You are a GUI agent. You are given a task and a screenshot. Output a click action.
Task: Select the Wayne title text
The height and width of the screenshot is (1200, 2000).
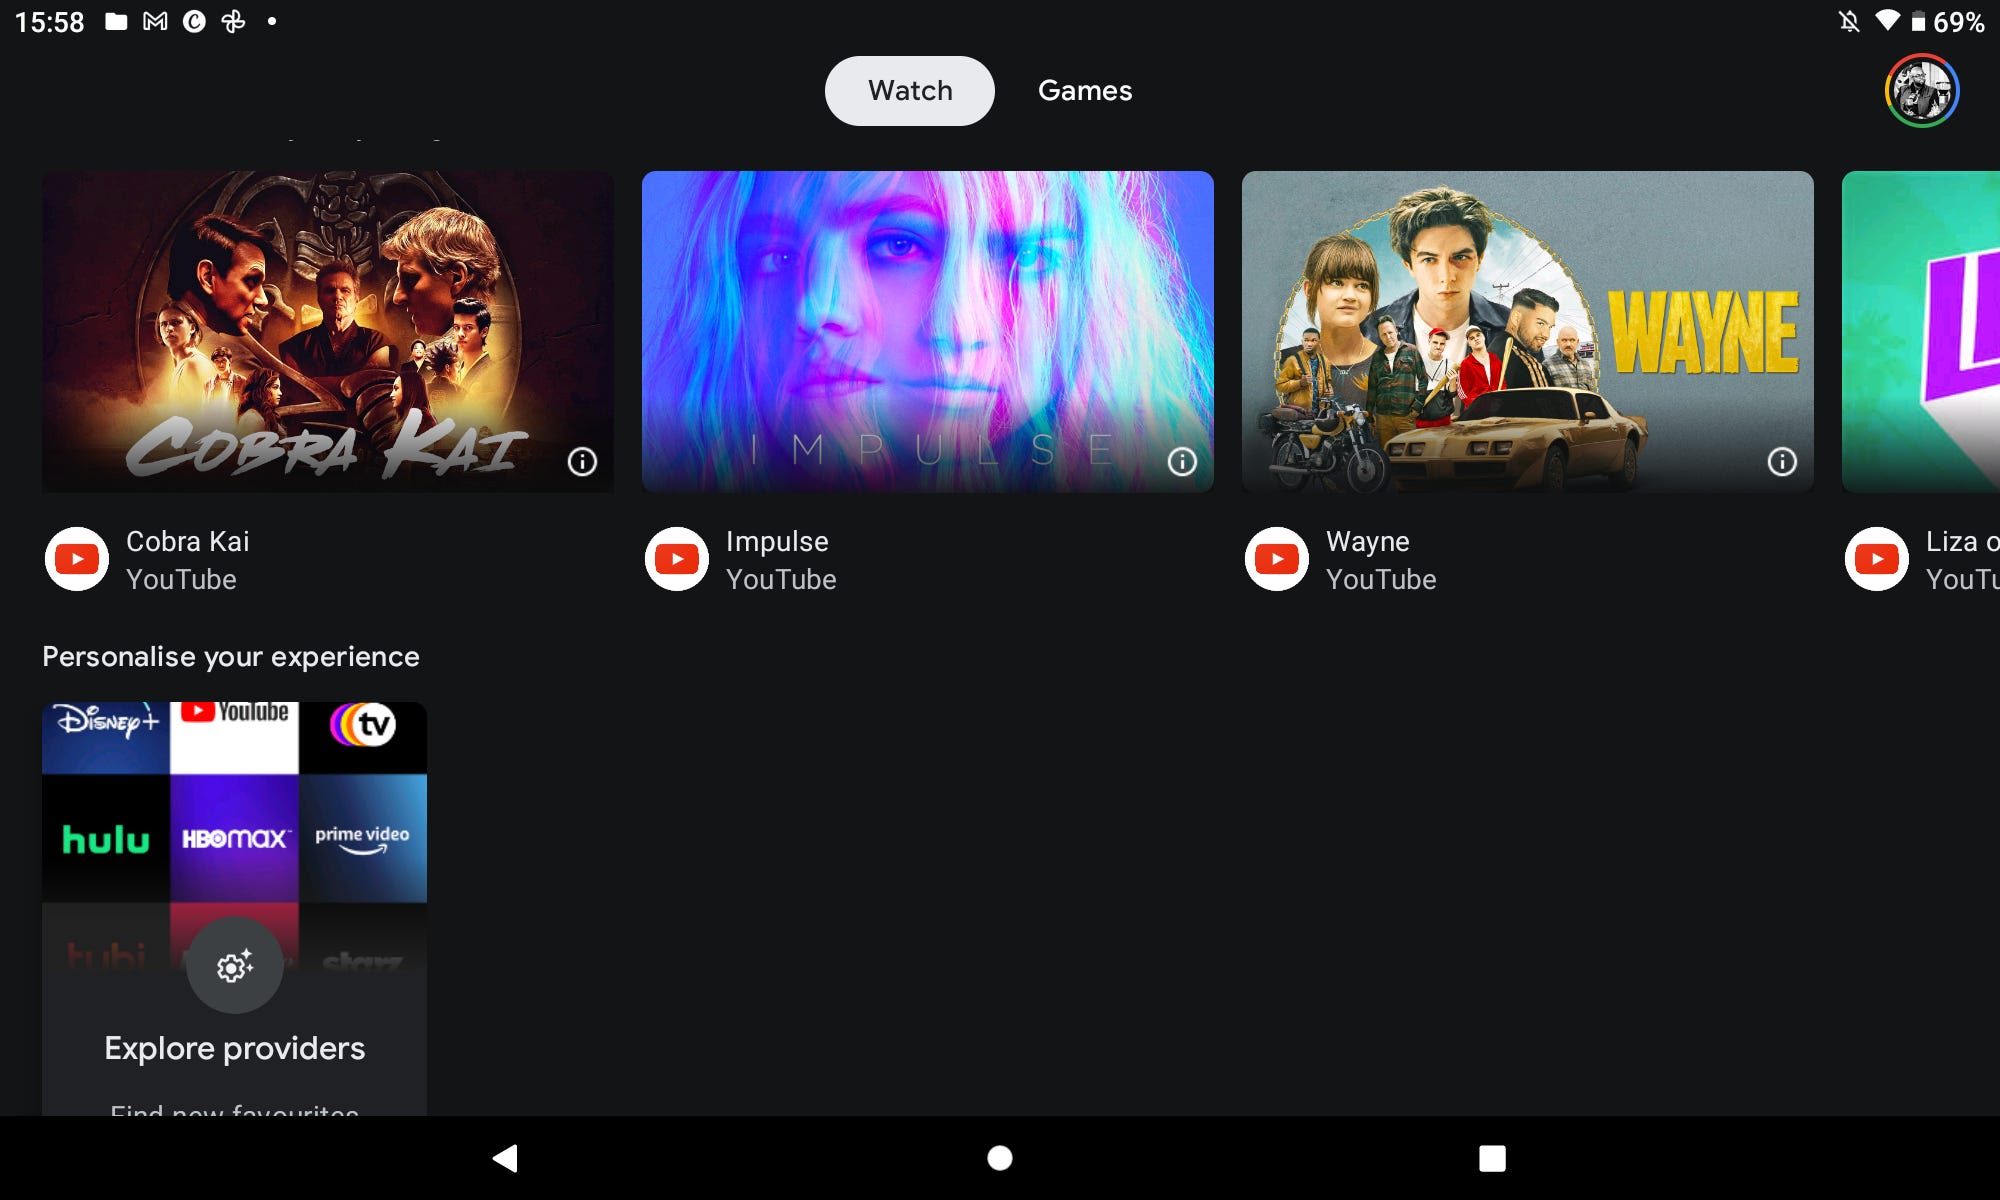[x=1367, y=541]
